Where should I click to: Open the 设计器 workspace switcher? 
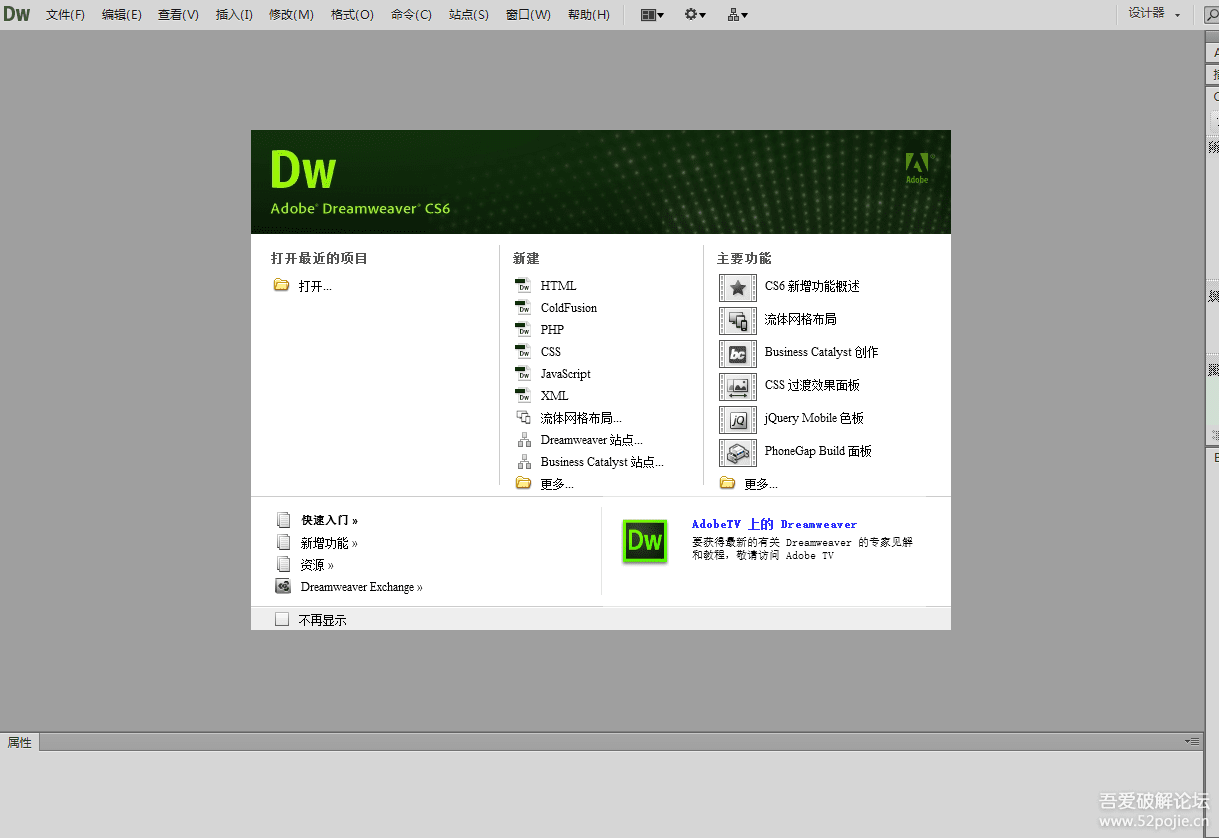pos(1154,14)
